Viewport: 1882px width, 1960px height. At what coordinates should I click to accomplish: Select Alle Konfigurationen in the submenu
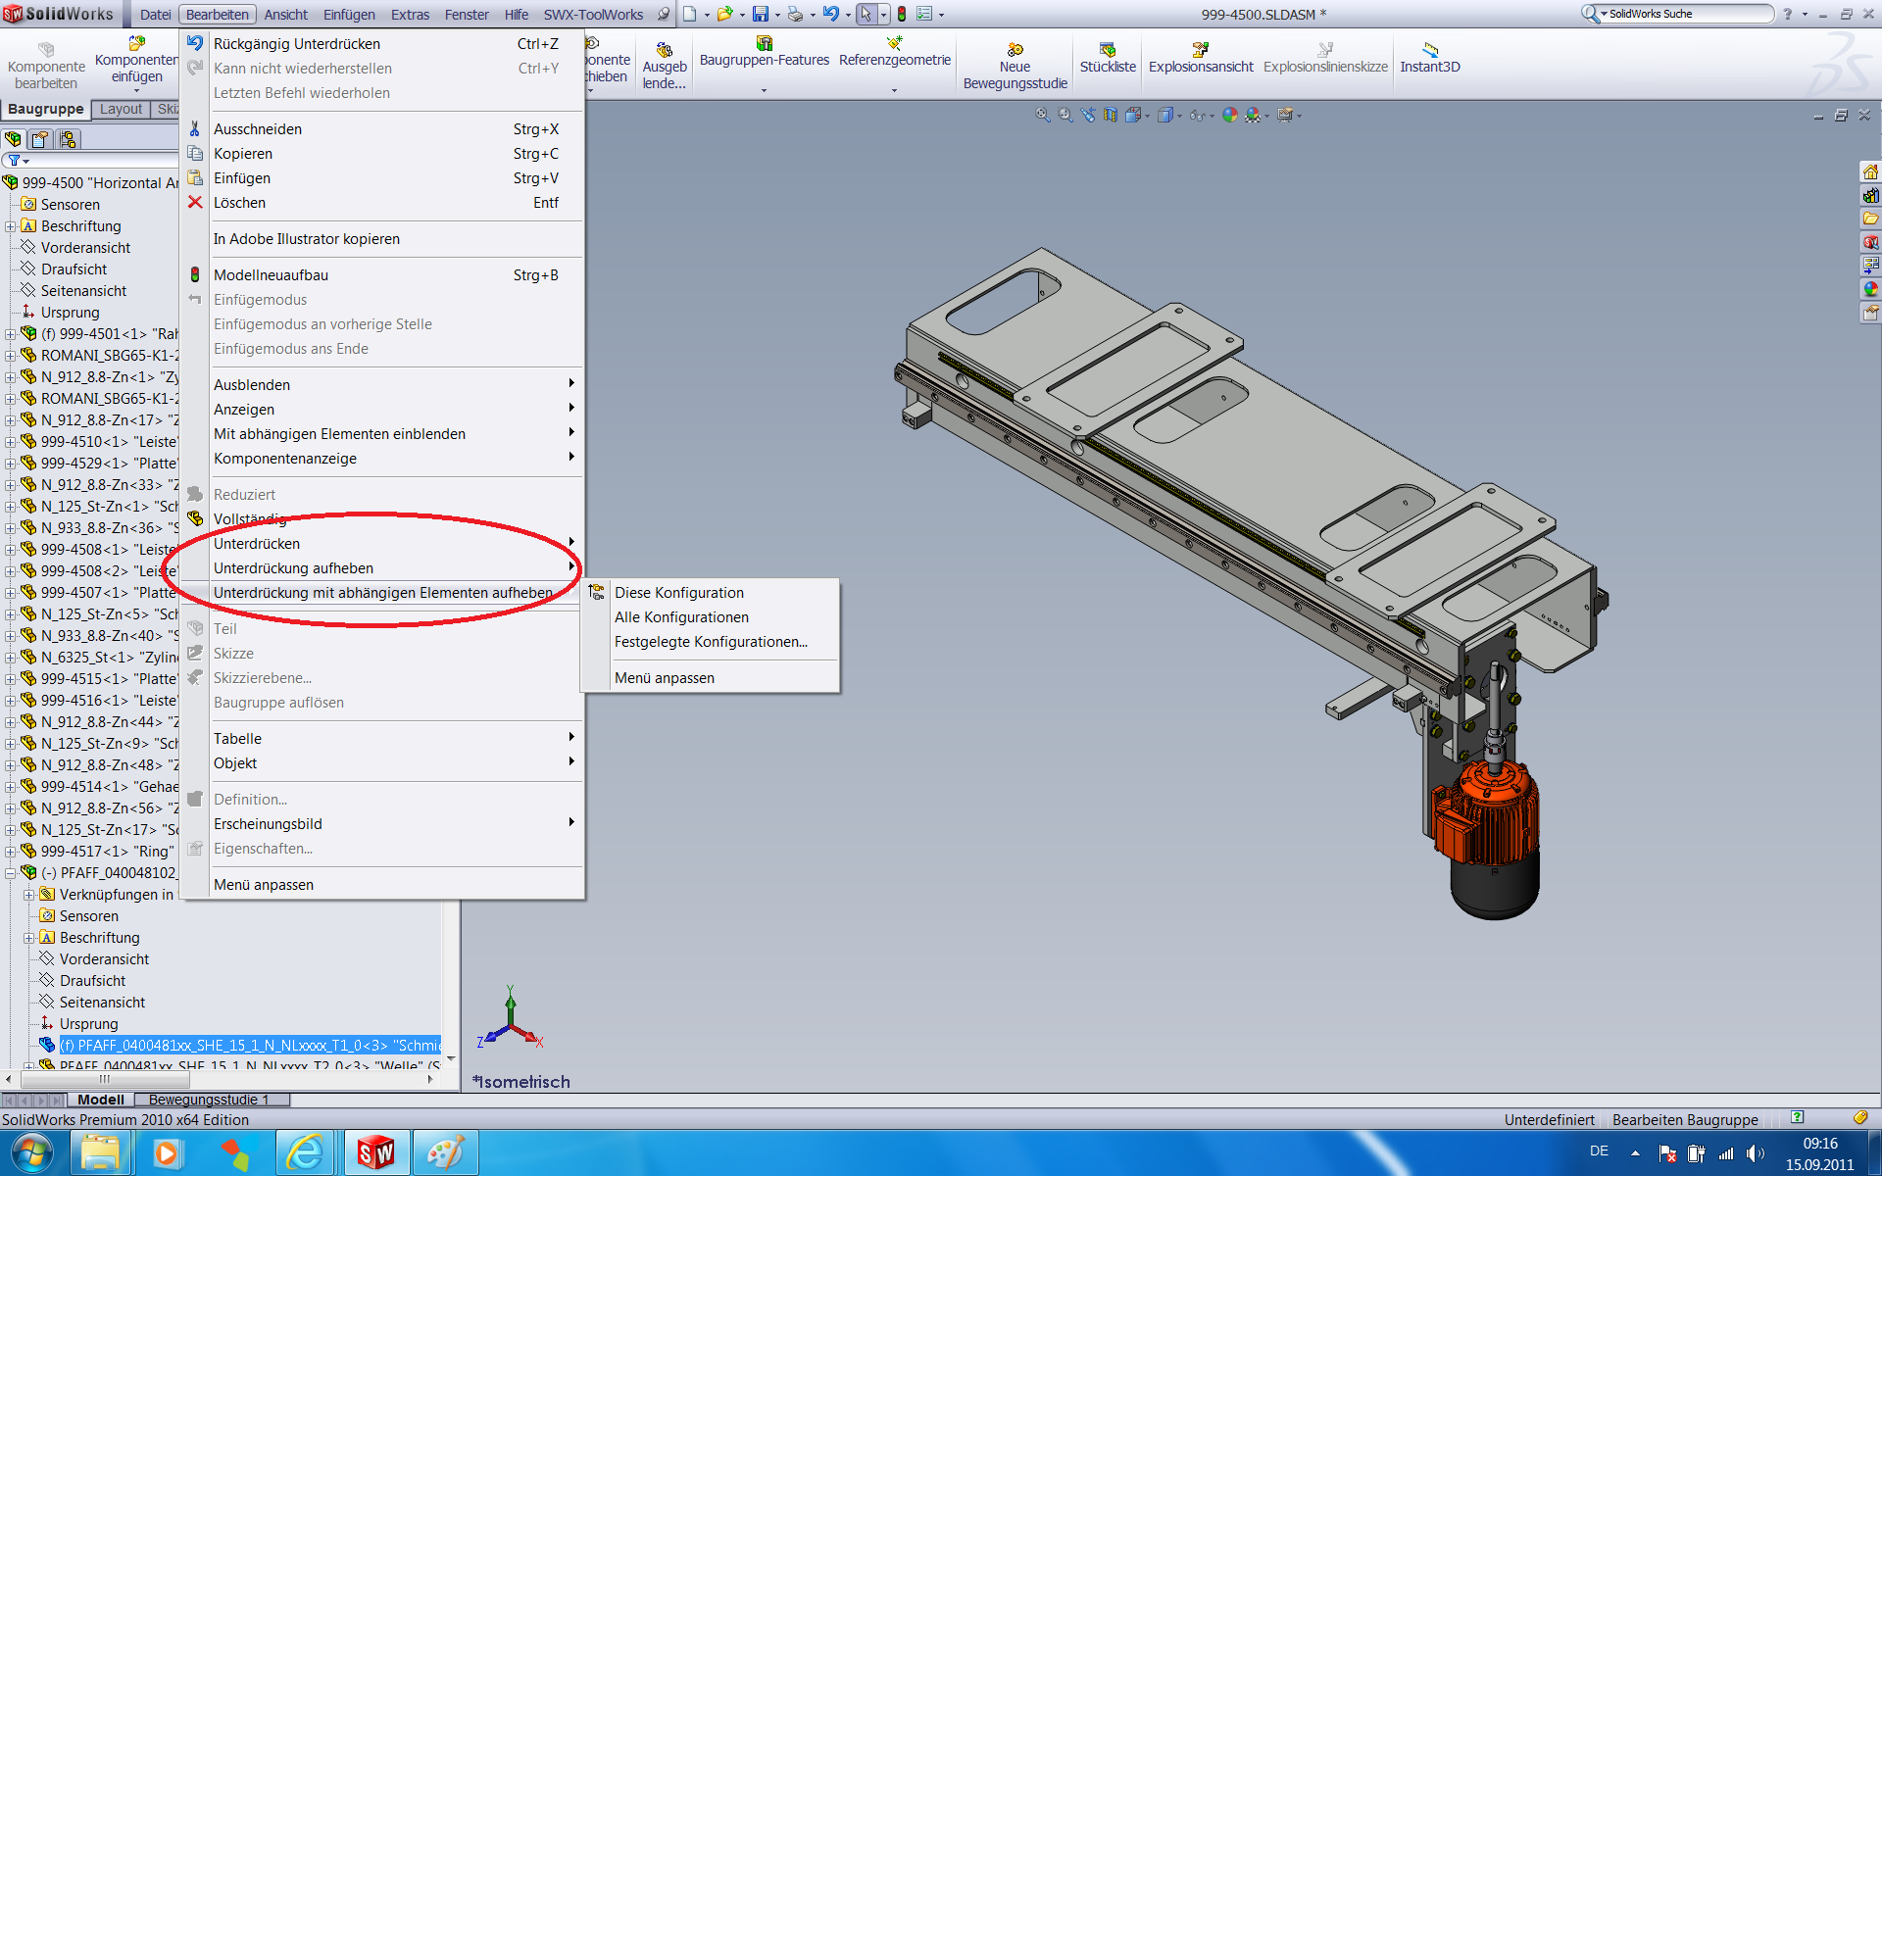click(x=681, y=617)
